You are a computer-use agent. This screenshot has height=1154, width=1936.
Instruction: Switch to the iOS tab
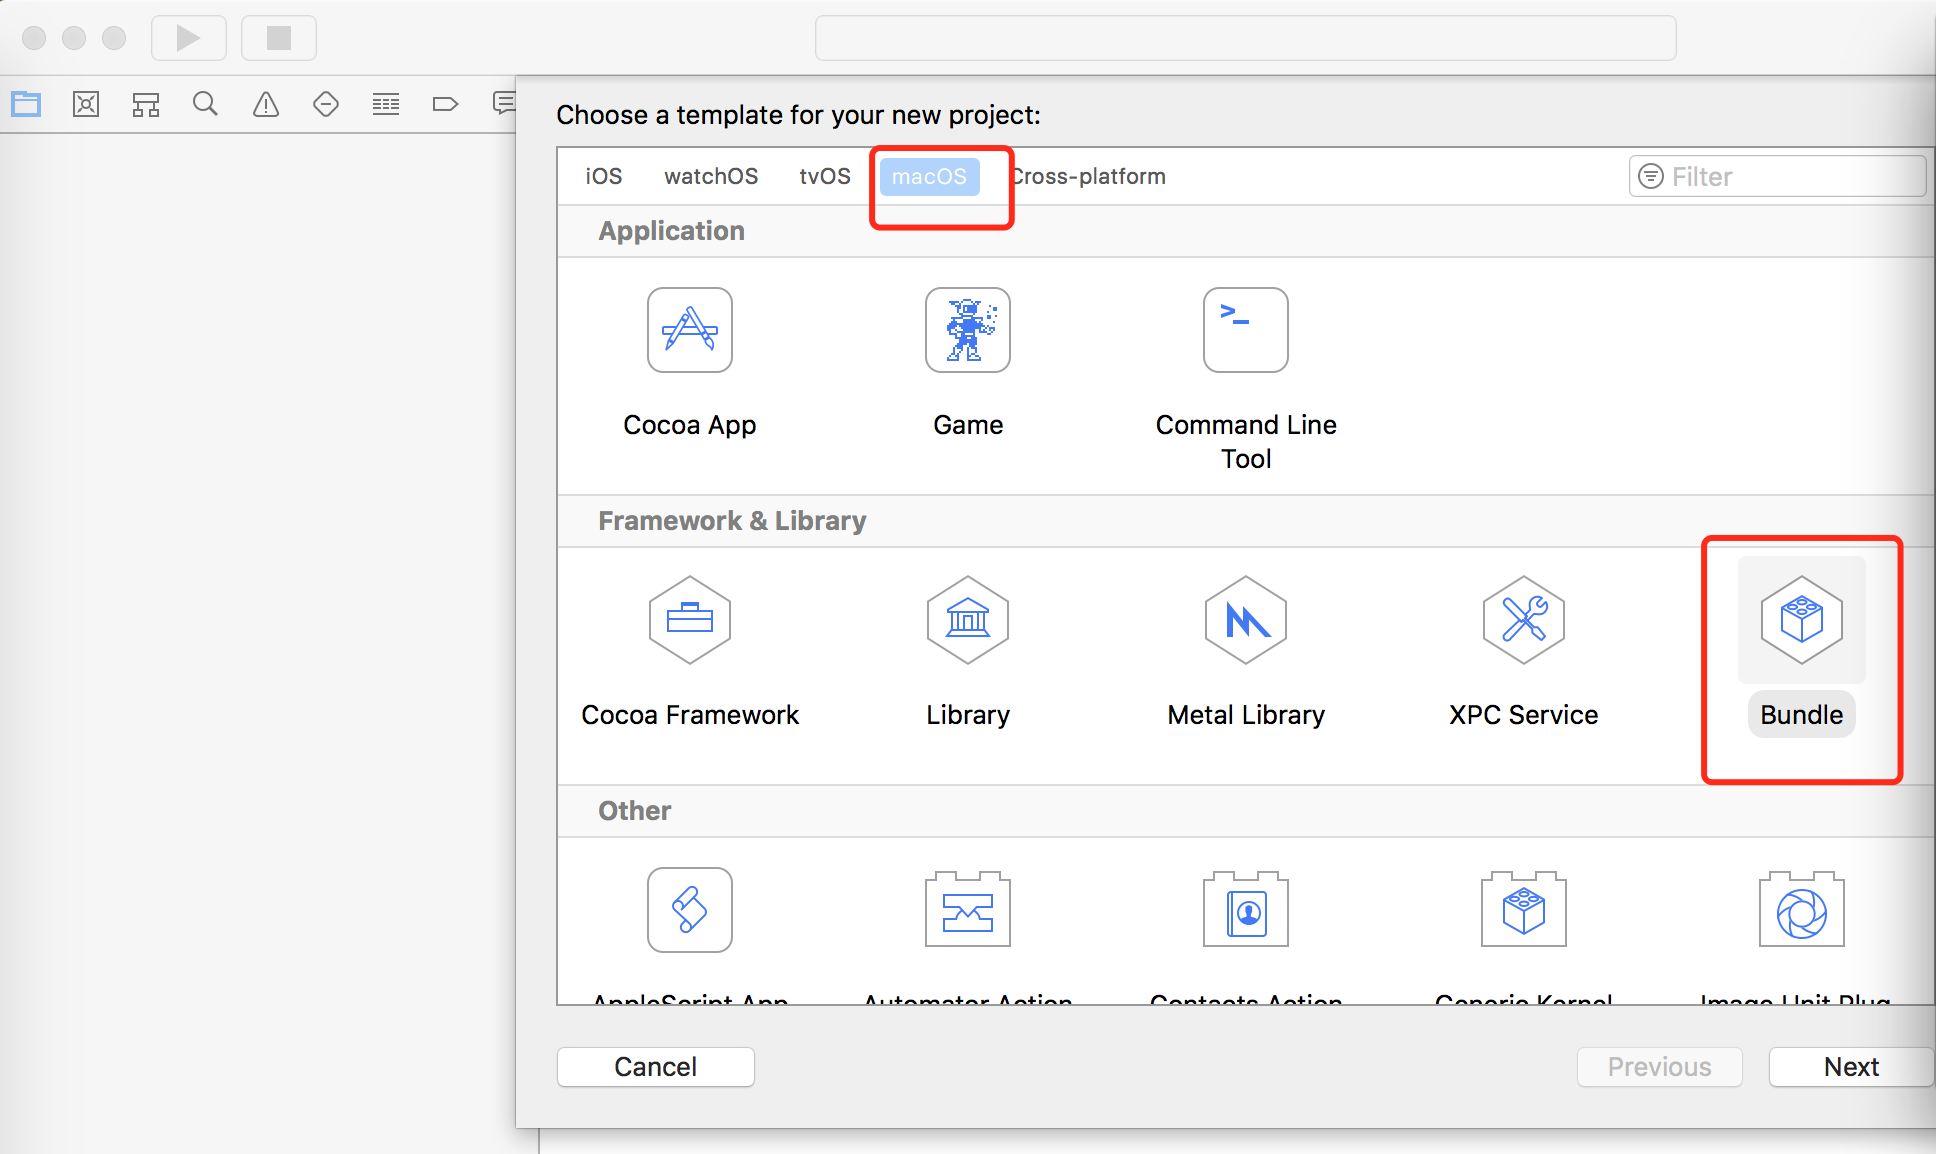click(x=604, y=176)
